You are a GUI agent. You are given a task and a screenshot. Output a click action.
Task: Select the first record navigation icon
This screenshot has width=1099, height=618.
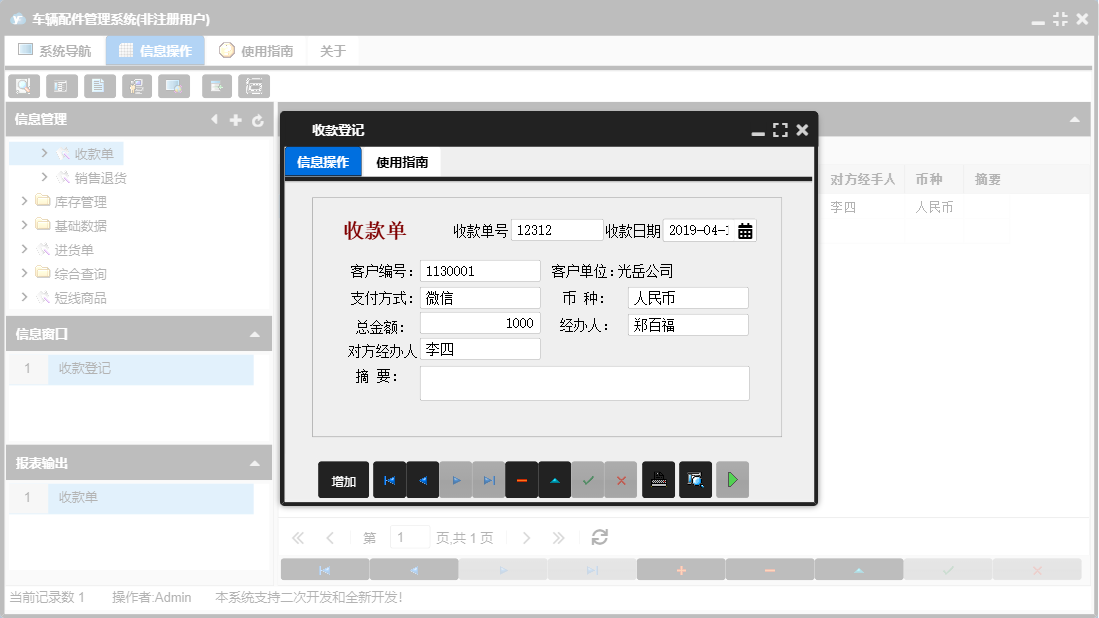click(x=390, y=479)
